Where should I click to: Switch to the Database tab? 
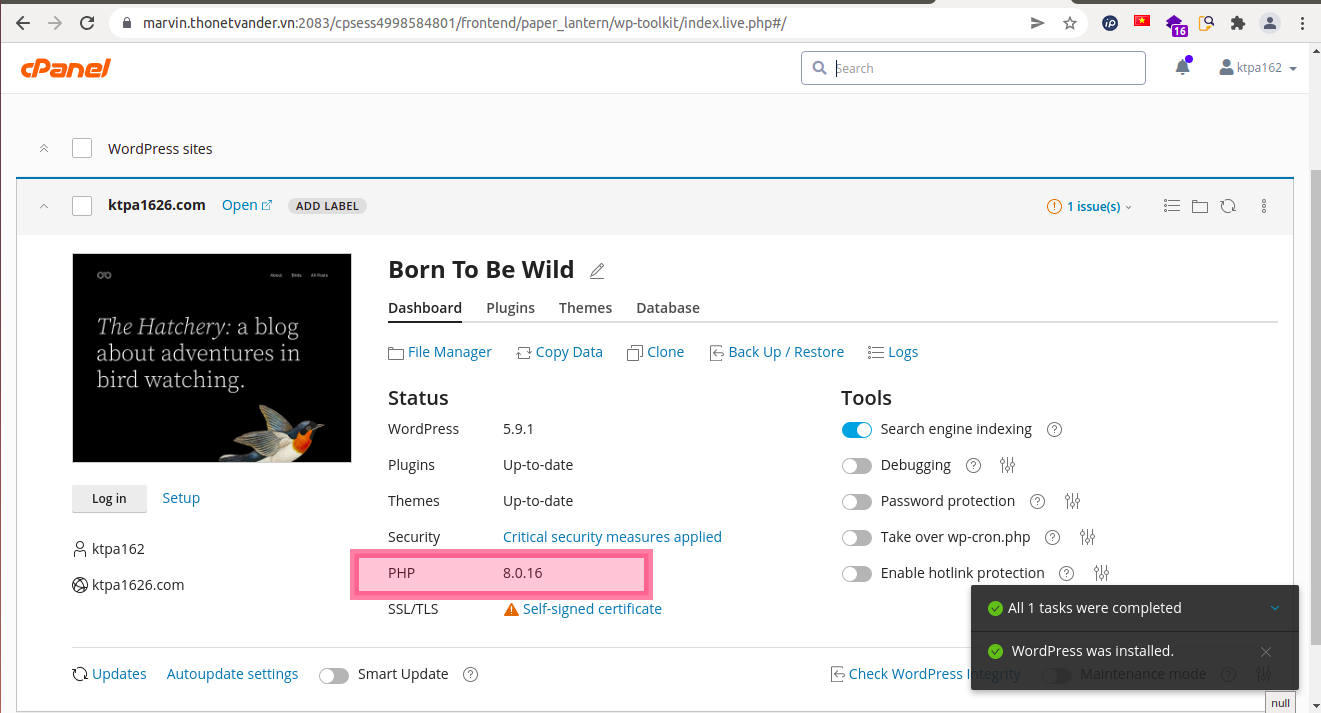pos(668,308)
